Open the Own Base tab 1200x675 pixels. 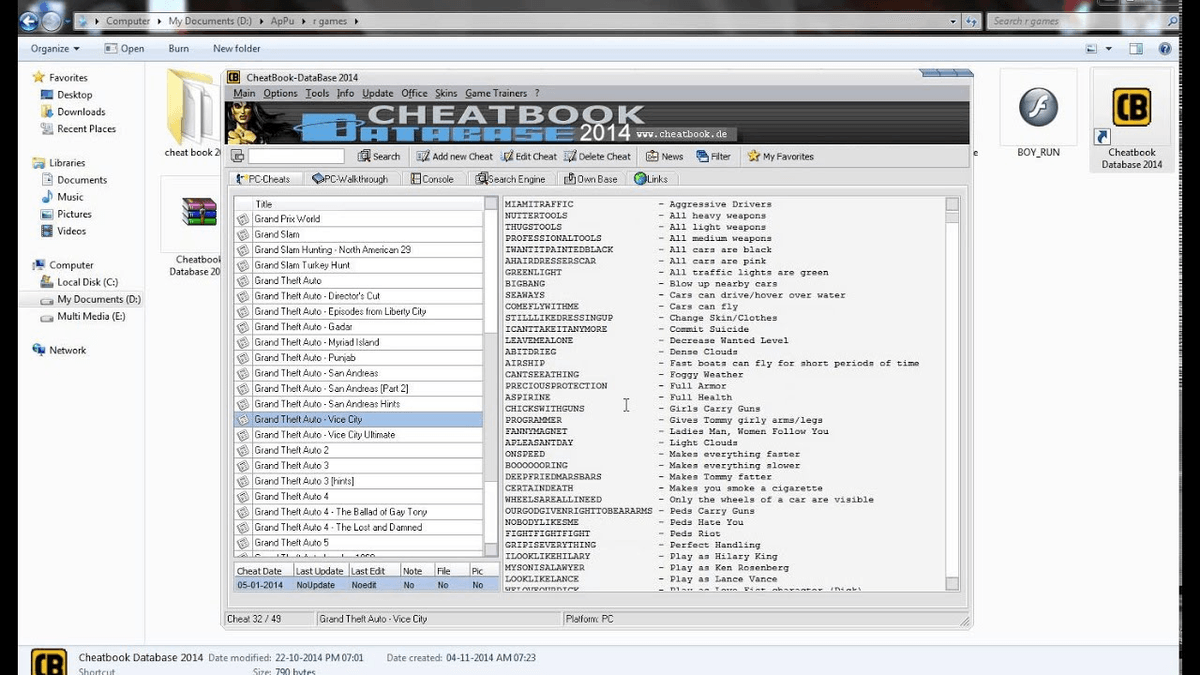coord(592,179)
